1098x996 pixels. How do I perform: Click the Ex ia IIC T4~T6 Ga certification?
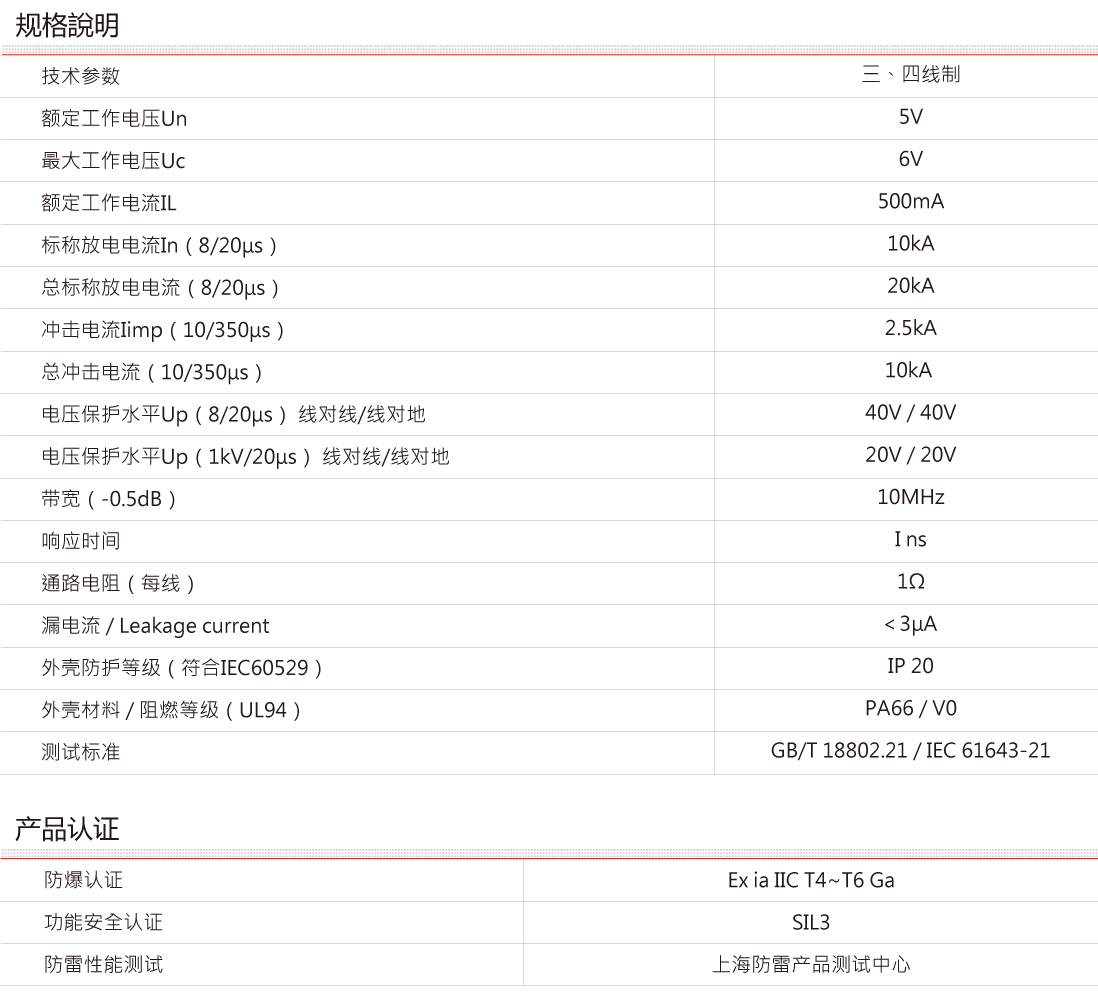tap(811, 880)
